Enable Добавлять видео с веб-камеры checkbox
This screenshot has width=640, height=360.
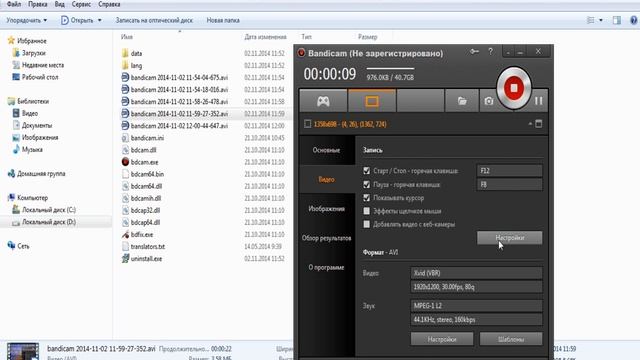click(367, 224)
